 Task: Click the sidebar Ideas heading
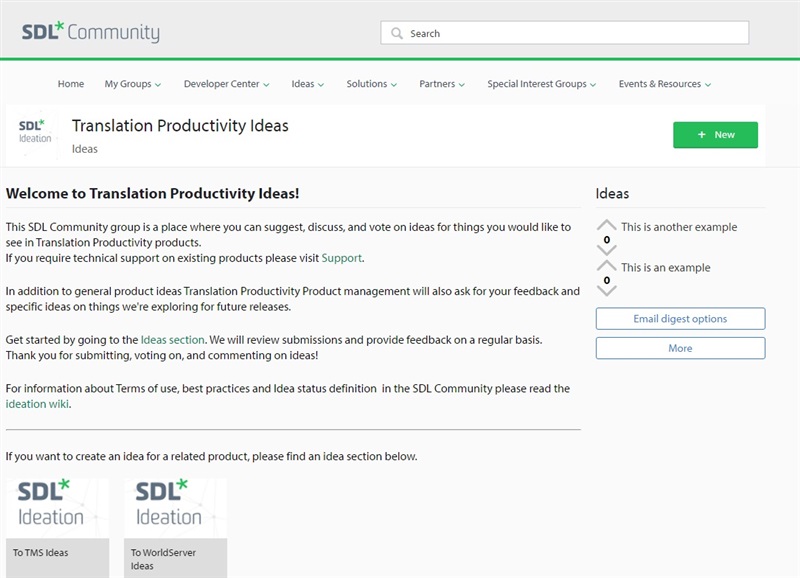pyautogui.click(x=612, y=193)
